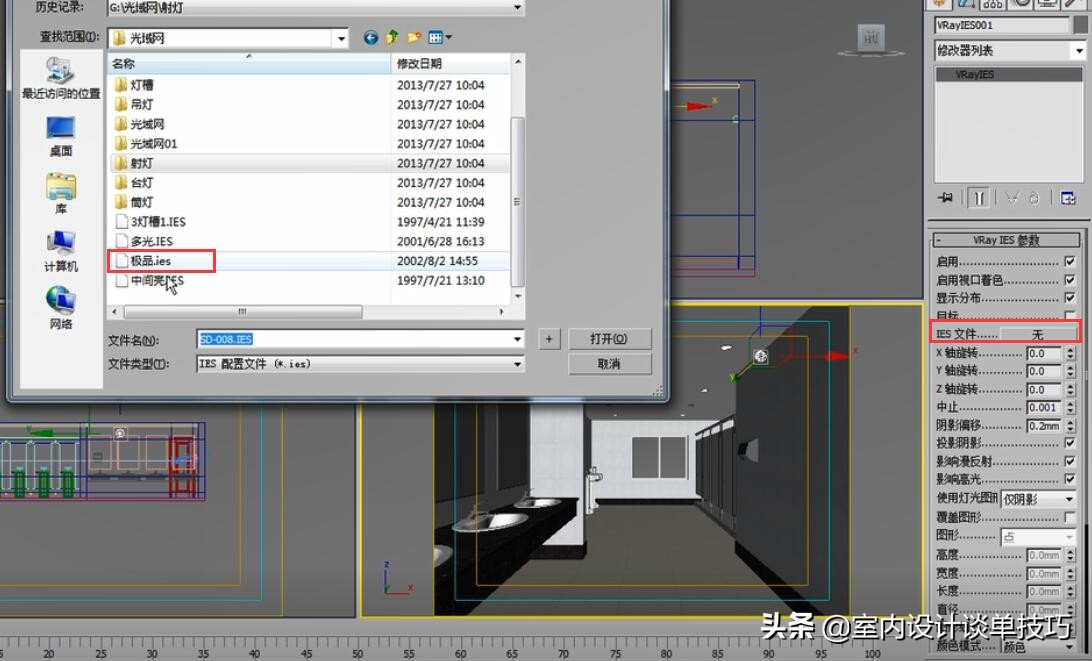Open 桌面 (Desktop) in places sidebar
The width and height of the screenshot is (1092, 661).
tap(61, 136)
